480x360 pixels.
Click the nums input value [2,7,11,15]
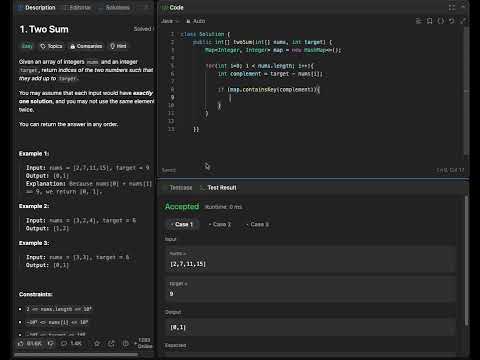(x=188, y=264)
